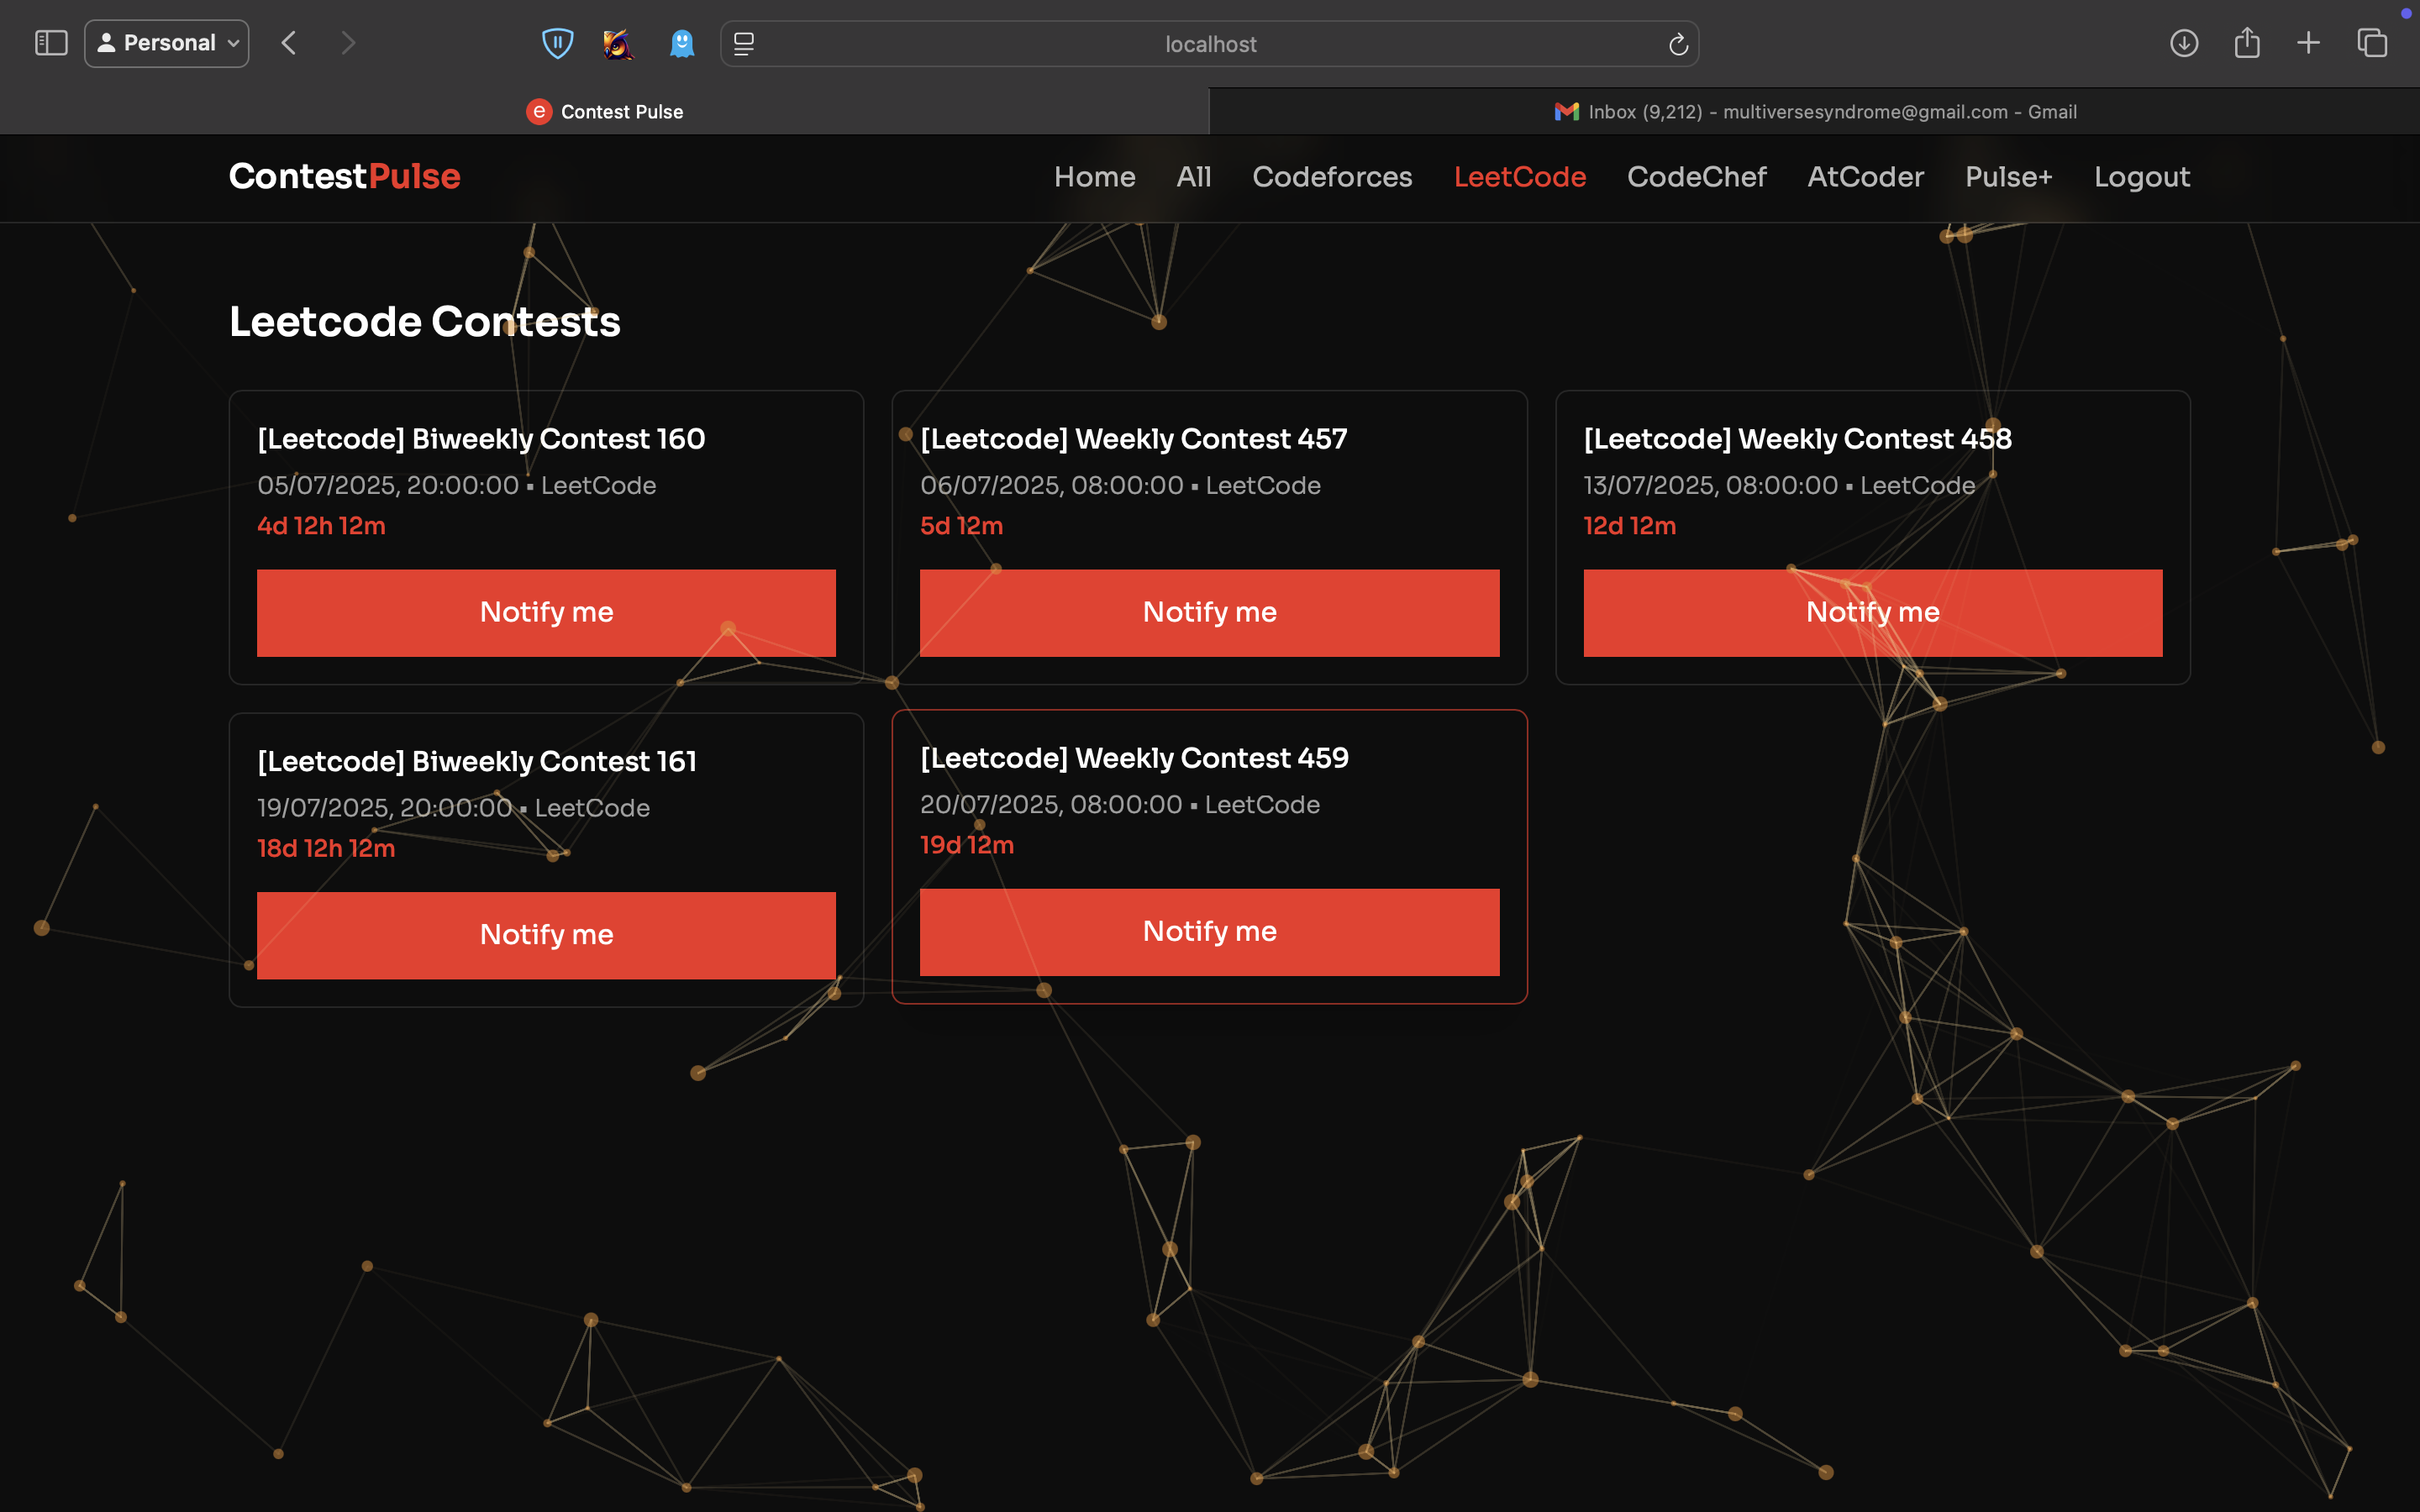Switch to the Contest Pulse tab
Viewport: 2420px width, 1512px height.
[x=604, y=111]
